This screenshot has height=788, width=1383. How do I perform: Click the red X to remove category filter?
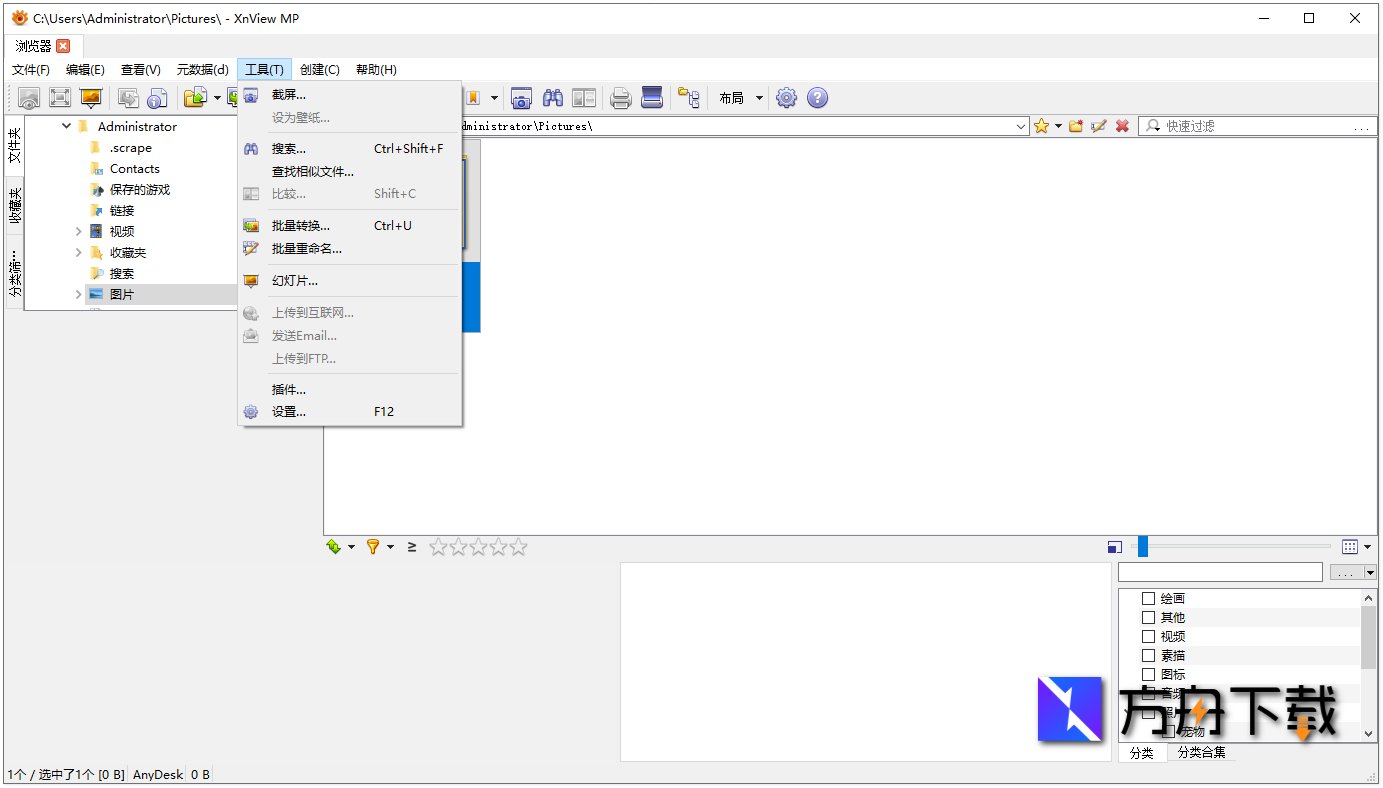point(1123,125)
